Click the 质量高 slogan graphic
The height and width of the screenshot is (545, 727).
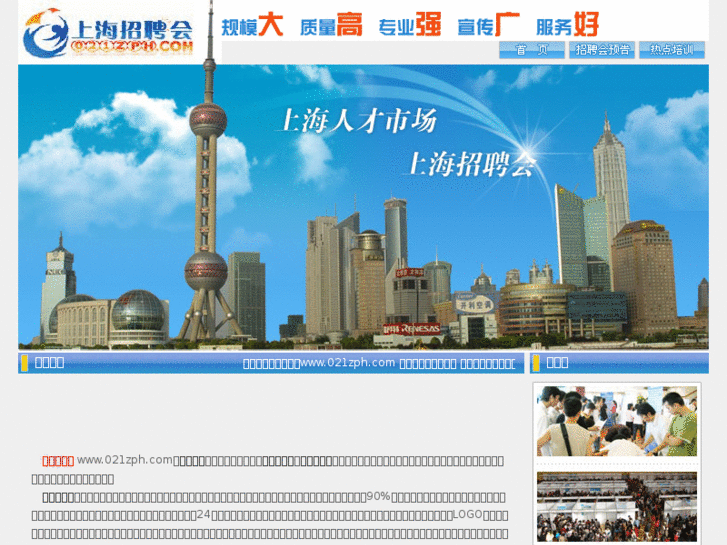coord(331,25)
